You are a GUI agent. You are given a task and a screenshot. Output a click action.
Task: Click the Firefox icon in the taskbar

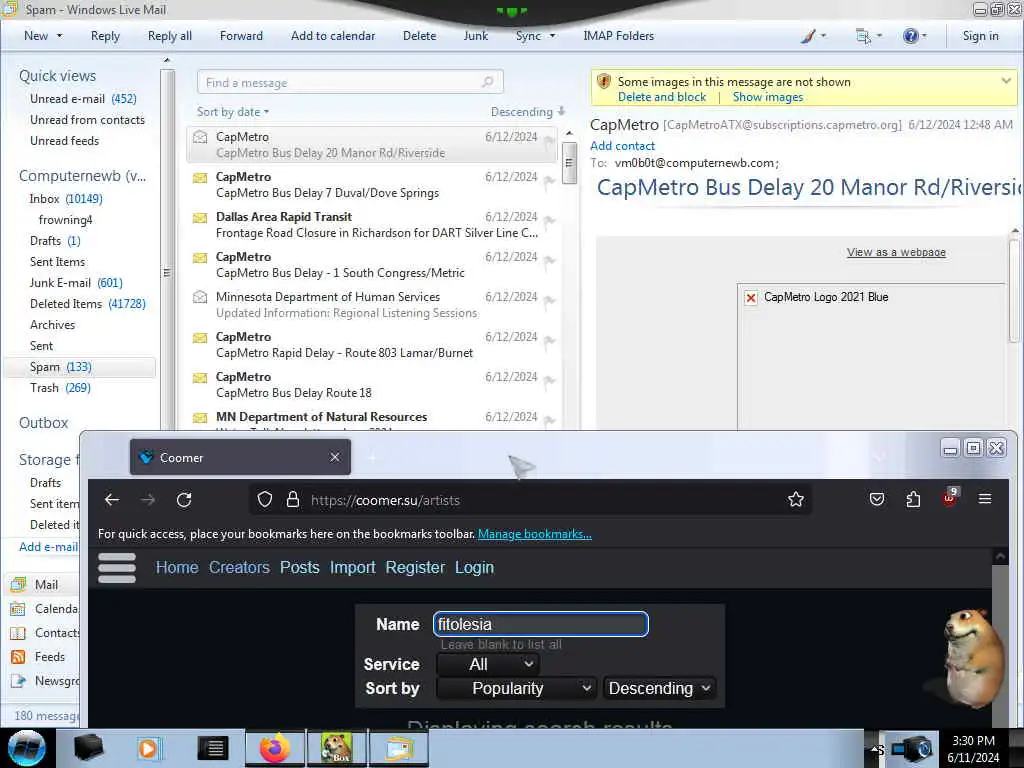click(x=275, y=748)
